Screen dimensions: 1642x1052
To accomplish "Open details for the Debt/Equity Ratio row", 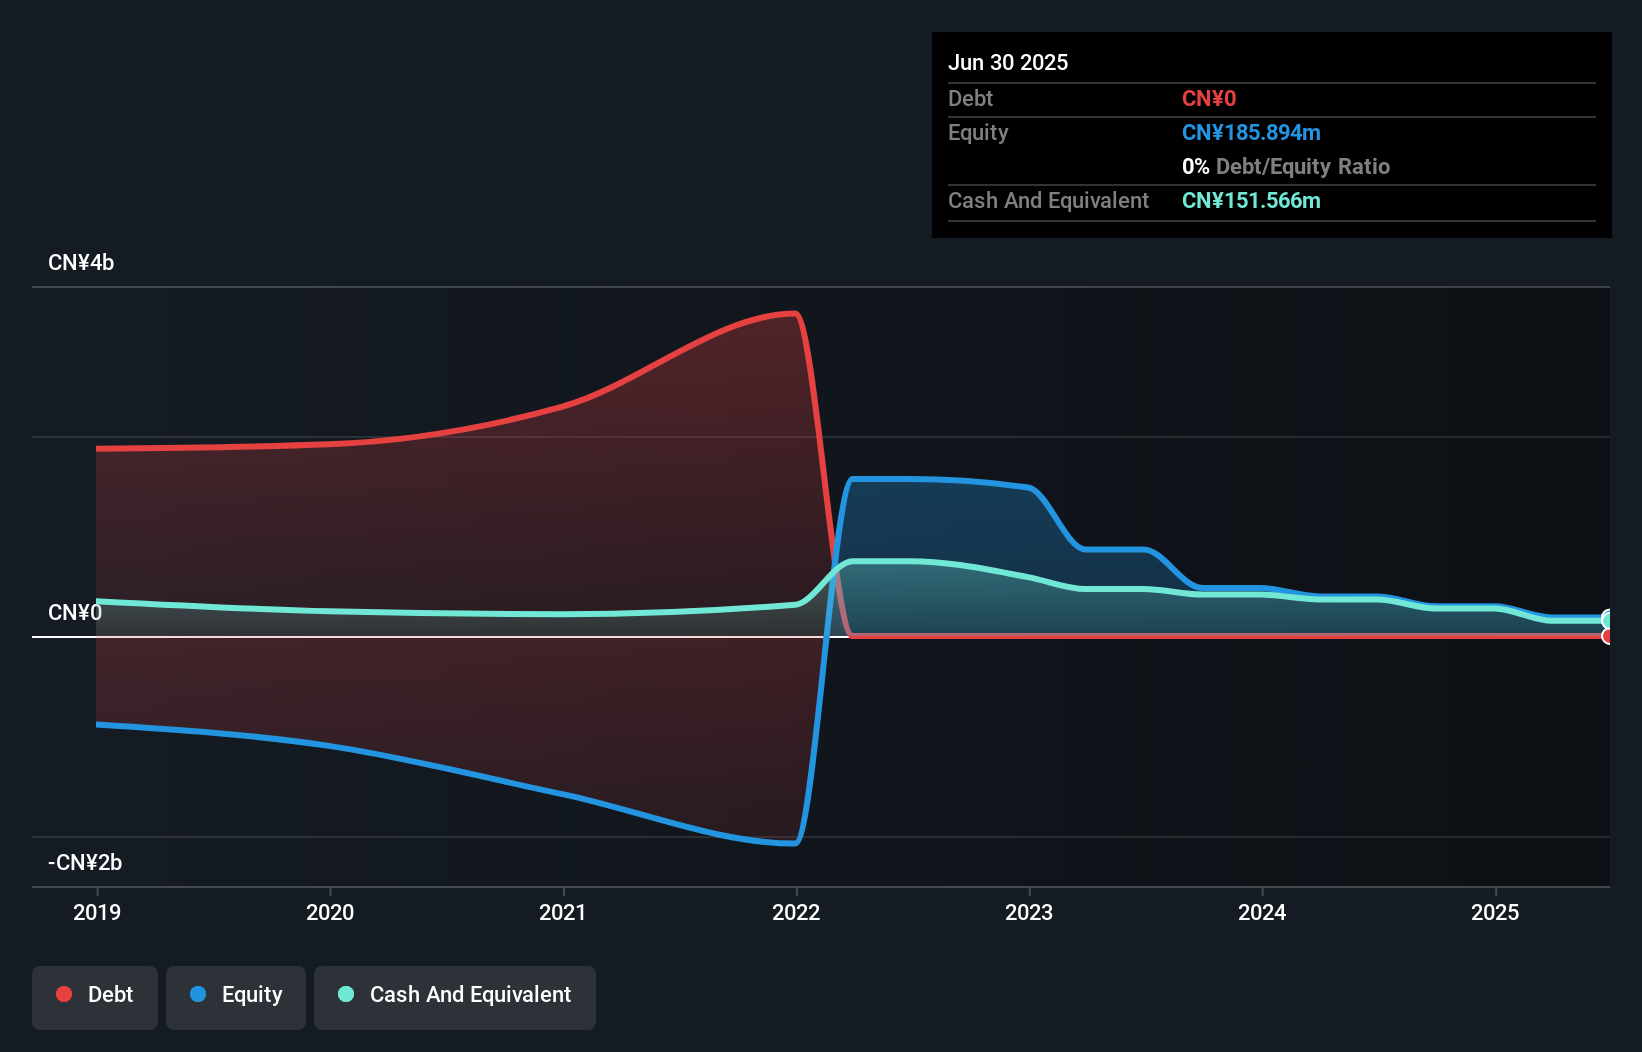I will pyautogui.click(x=1286, y=166).
